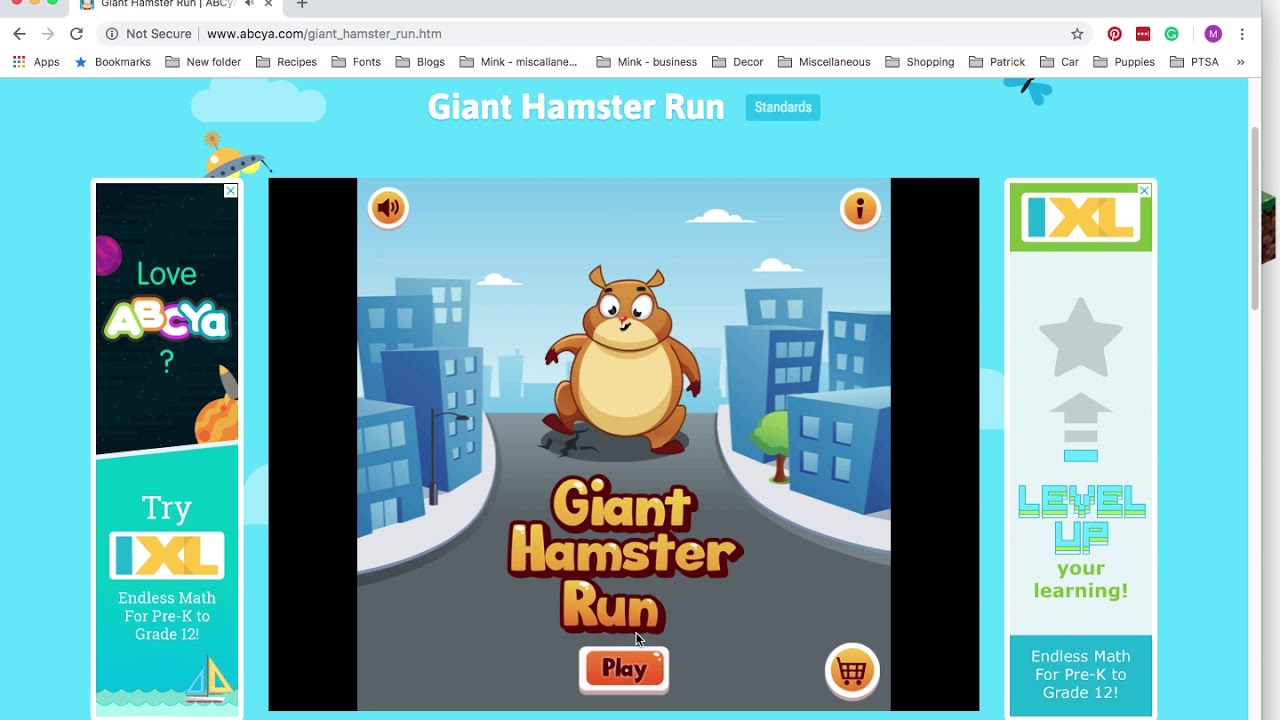The width and height of the screenshot is (1280, 720).
Task: Open the Blogs bookmarks folder
Action: [420, 62]
